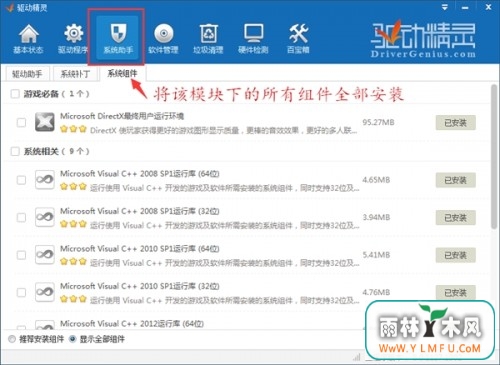This screenshot has height=365, width=500.
Task: Check the 游戏必备 group checkbox
Action: 15,94
